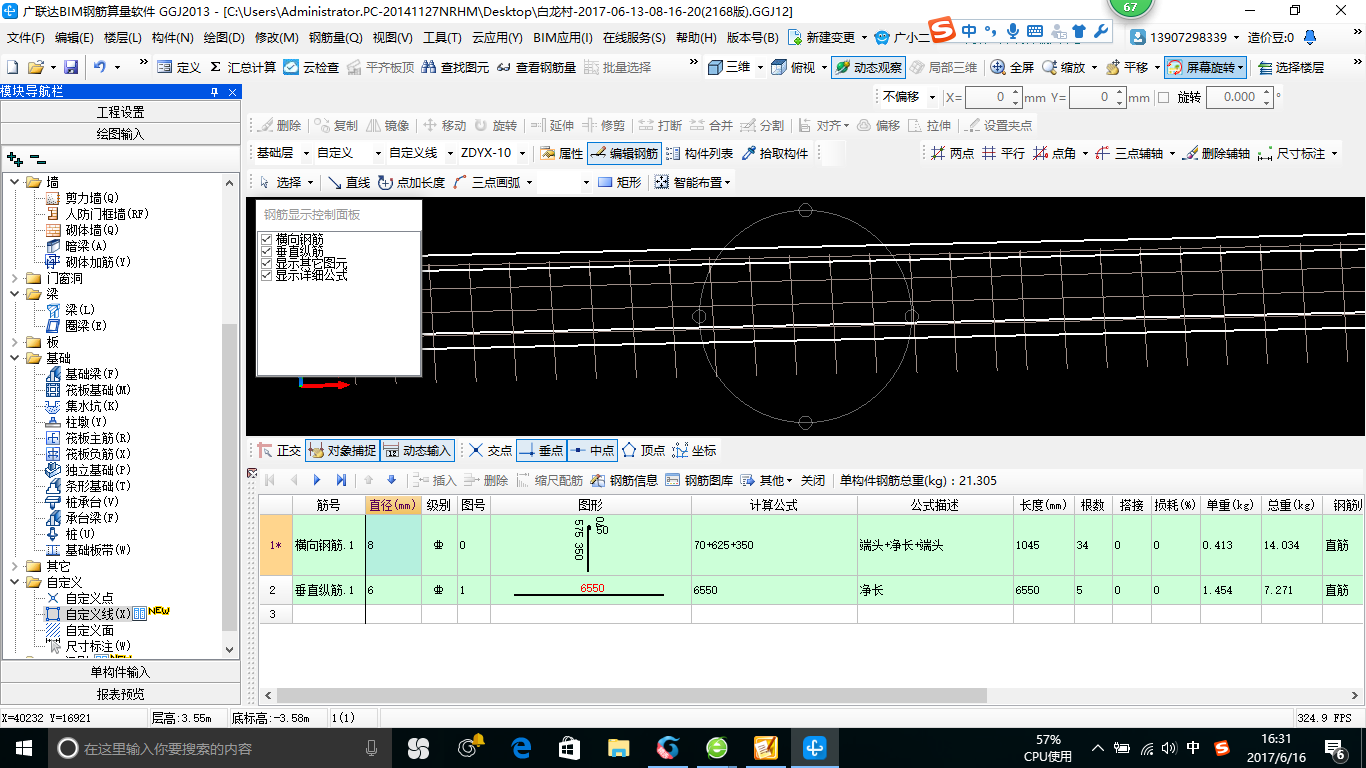Open 选择楼层 floor selection

click(1292, 67)
